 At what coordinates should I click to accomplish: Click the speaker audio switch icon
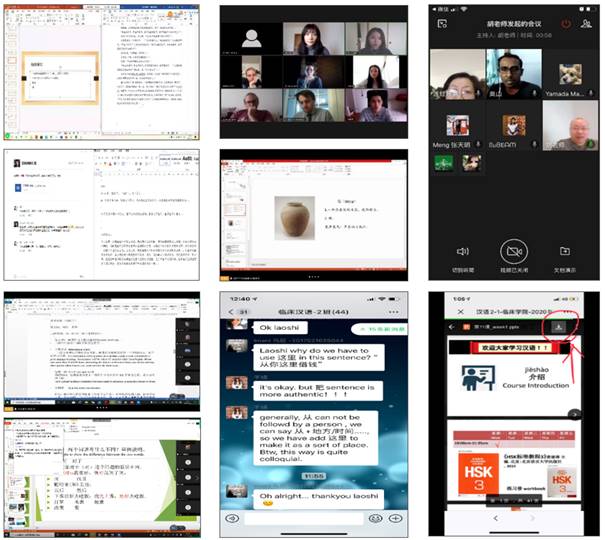tap(462, 251)
